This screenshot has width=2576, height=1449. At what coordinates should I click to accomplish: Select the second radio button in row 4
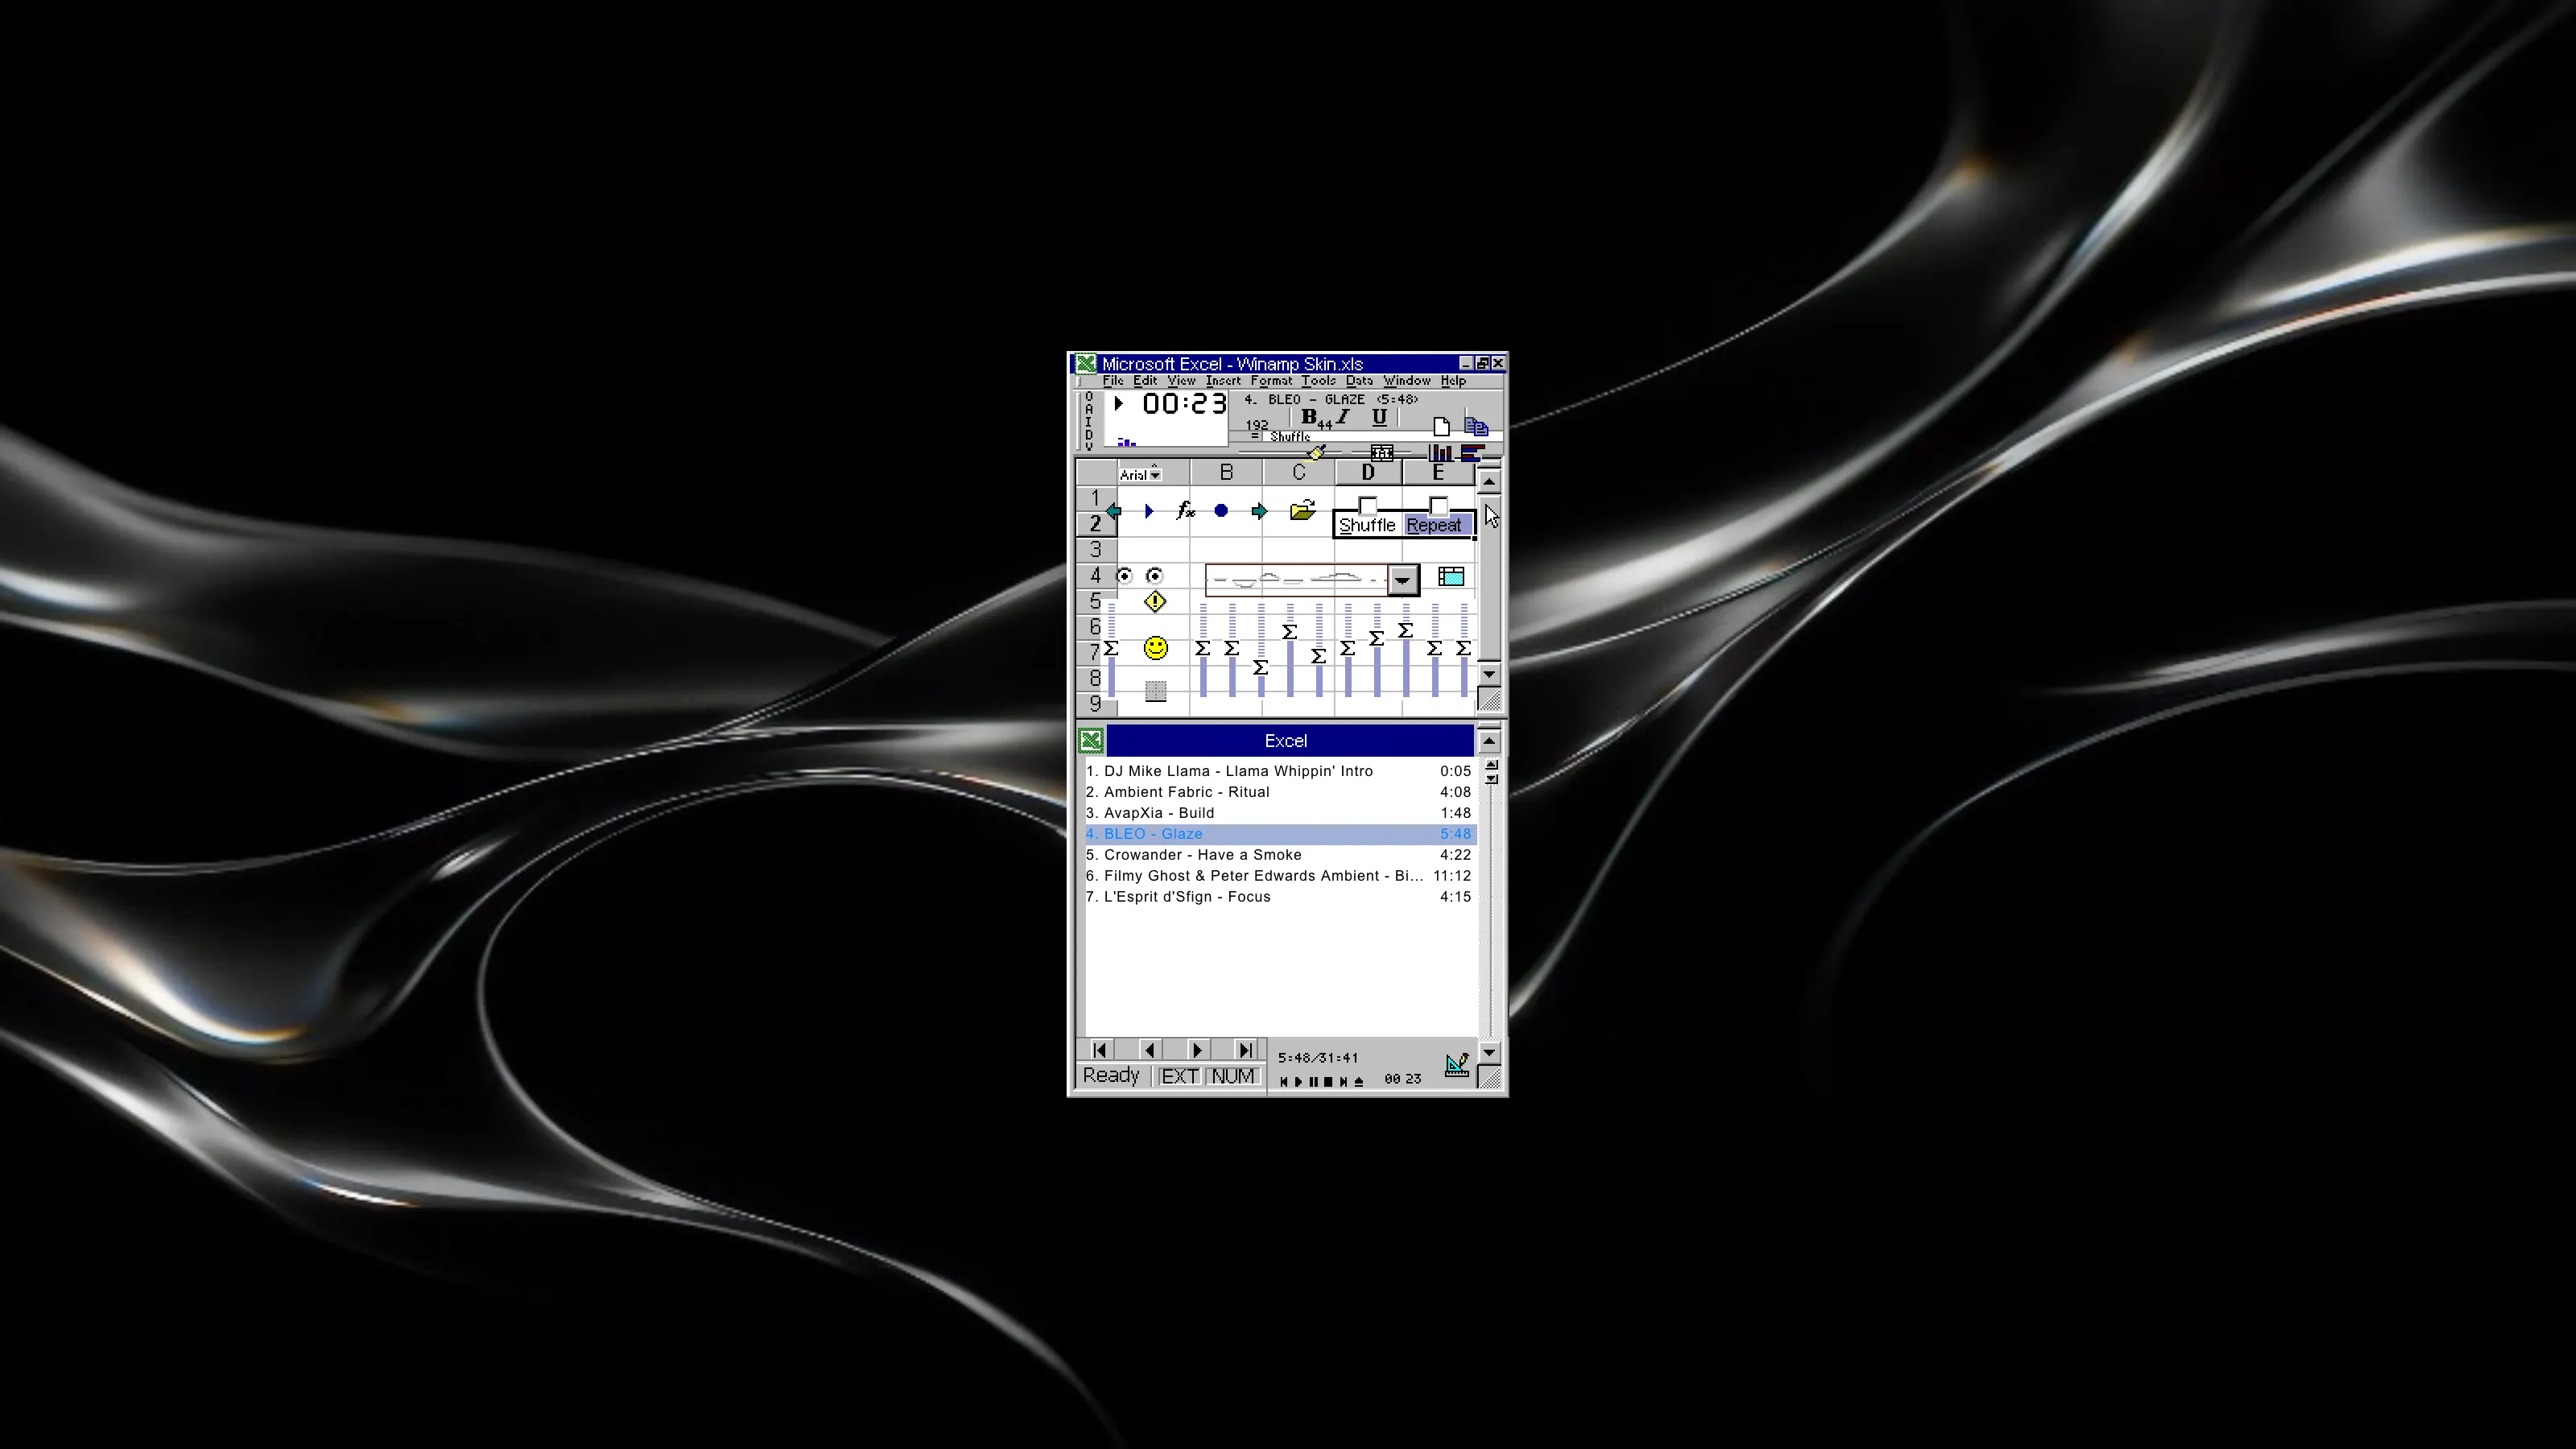(1155, 576)
